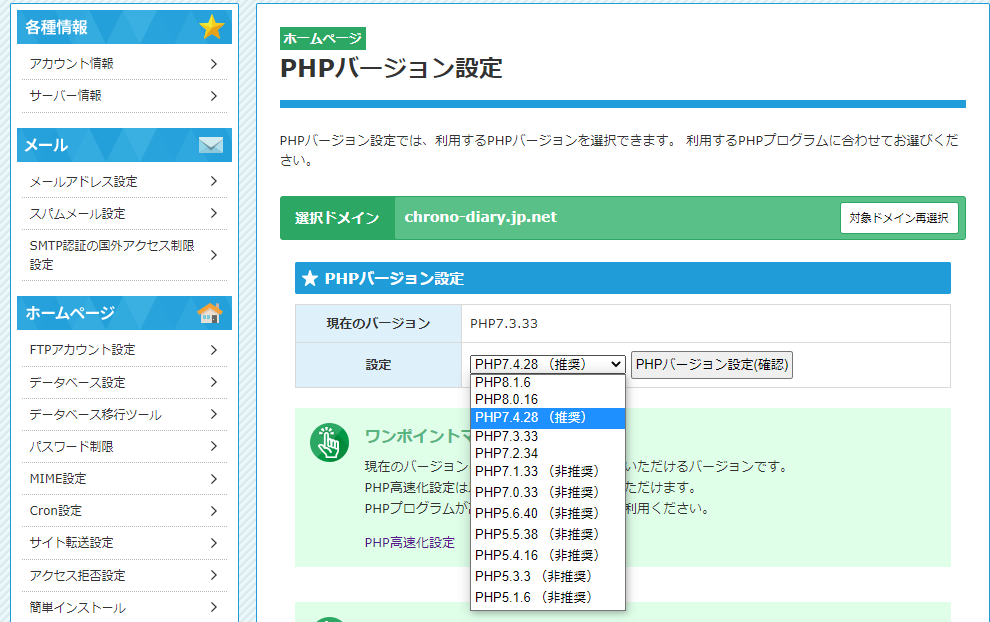990x622 pixels.
Task: Select PHP7.2.34 from the dropdown list
Action: tap(547, 453)
